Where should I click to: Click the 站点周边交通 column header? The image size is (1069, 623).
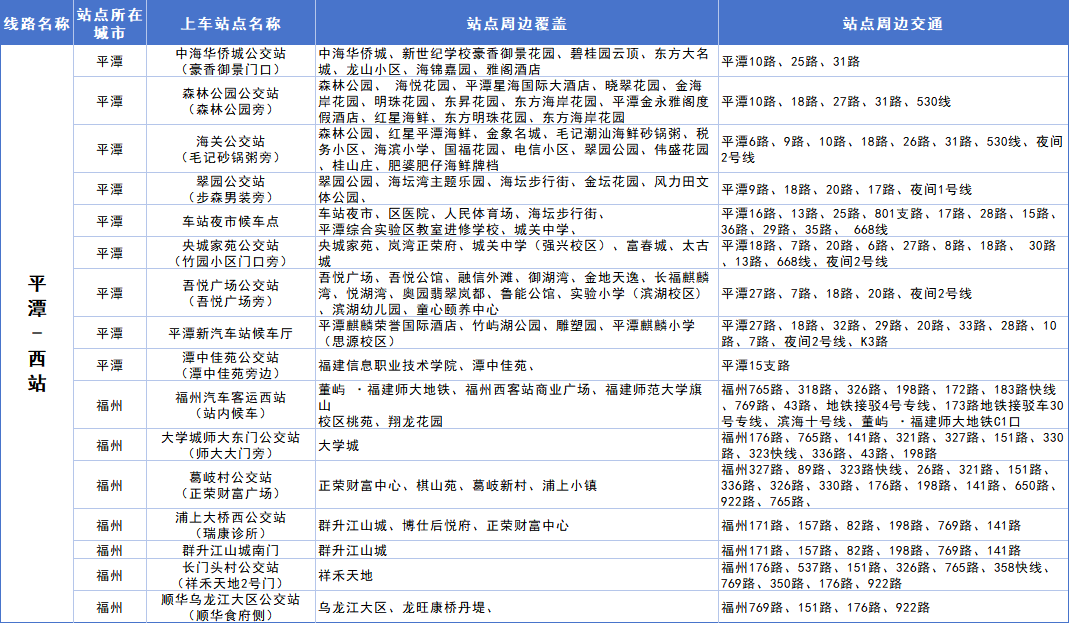pyautogui.click(x=892, y=23)
